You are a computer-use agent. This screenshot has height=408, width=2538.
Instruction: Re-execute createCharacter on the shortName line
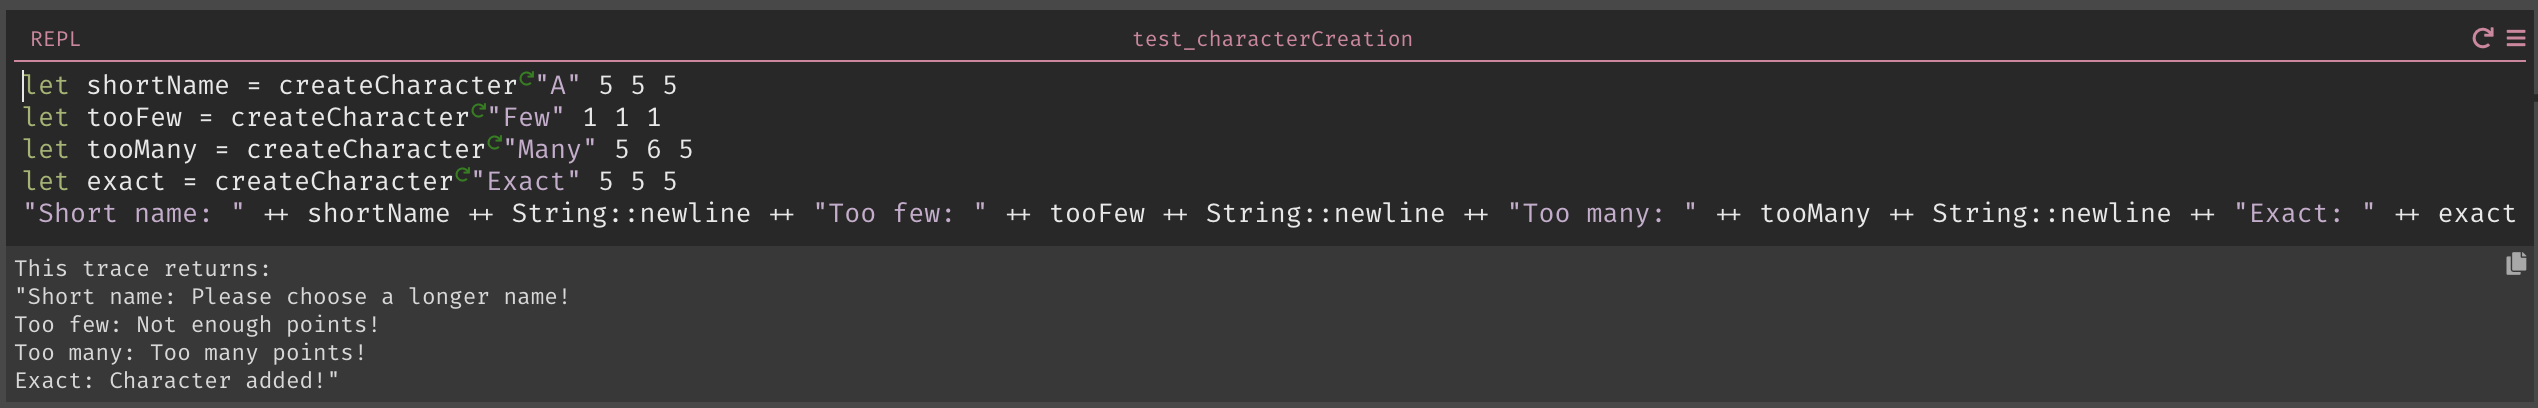(x=527, y=78)
